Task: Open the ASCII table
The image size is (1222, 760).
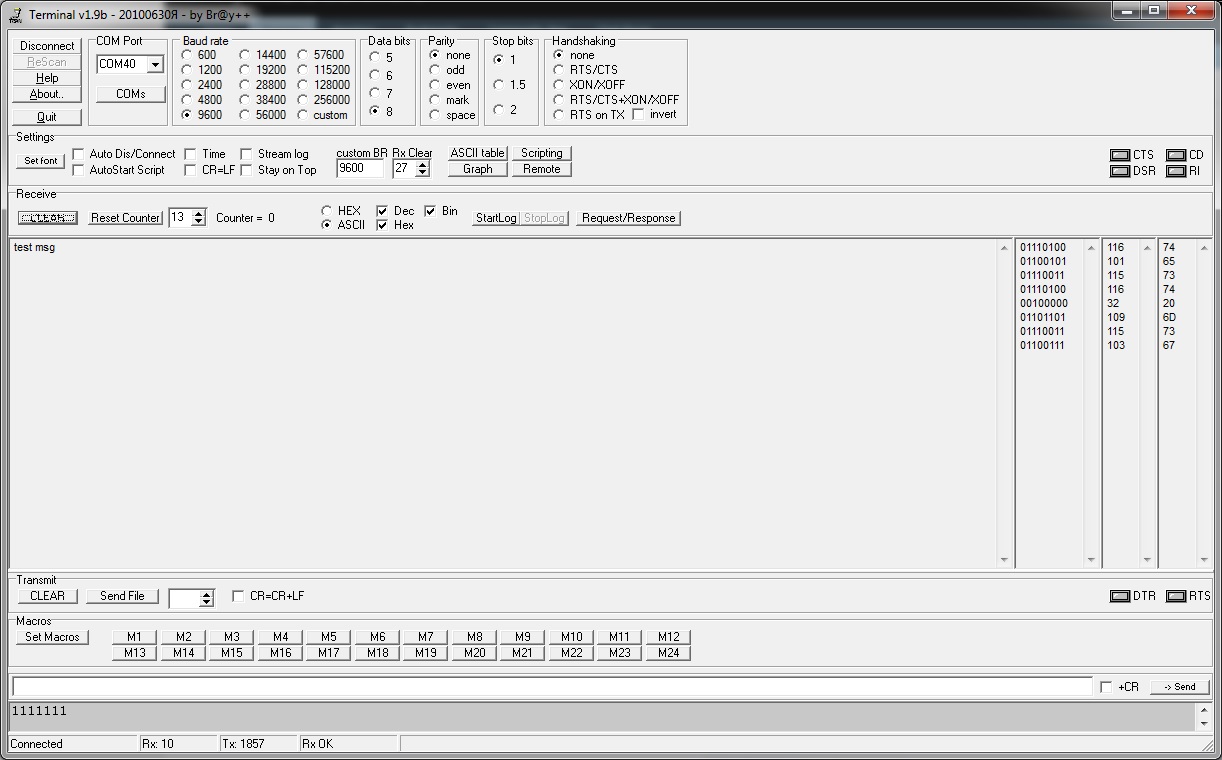Action: pyautogui.click(x=478, y=153)
